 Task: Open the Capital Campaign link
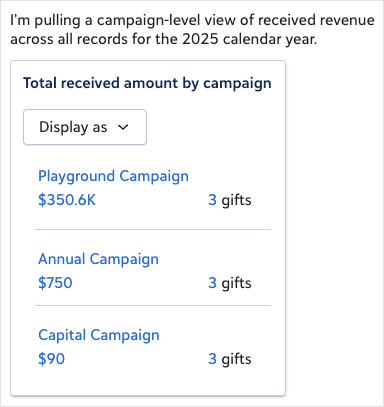pyautogui.click(x=99, y=335)
